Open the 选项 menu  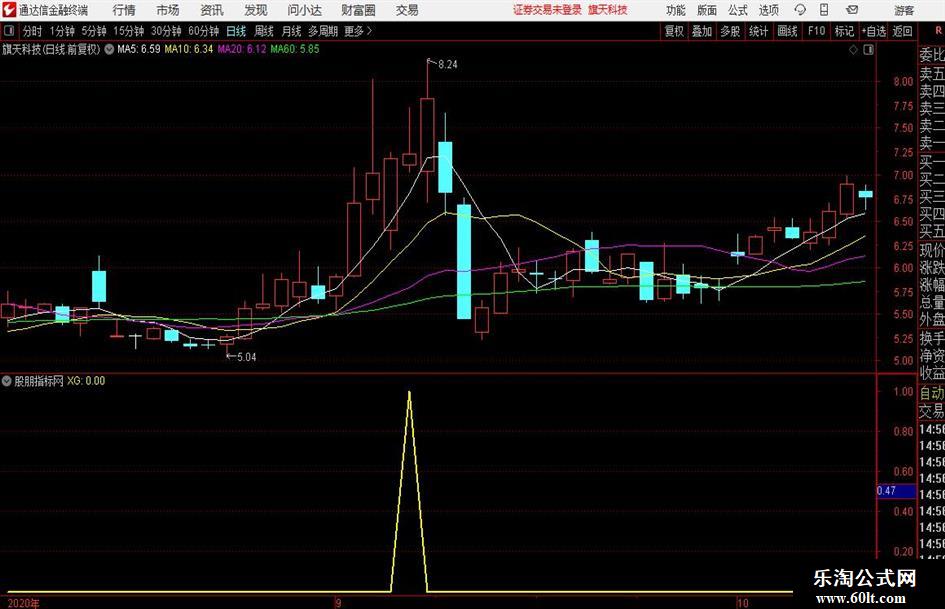point(768,10)
